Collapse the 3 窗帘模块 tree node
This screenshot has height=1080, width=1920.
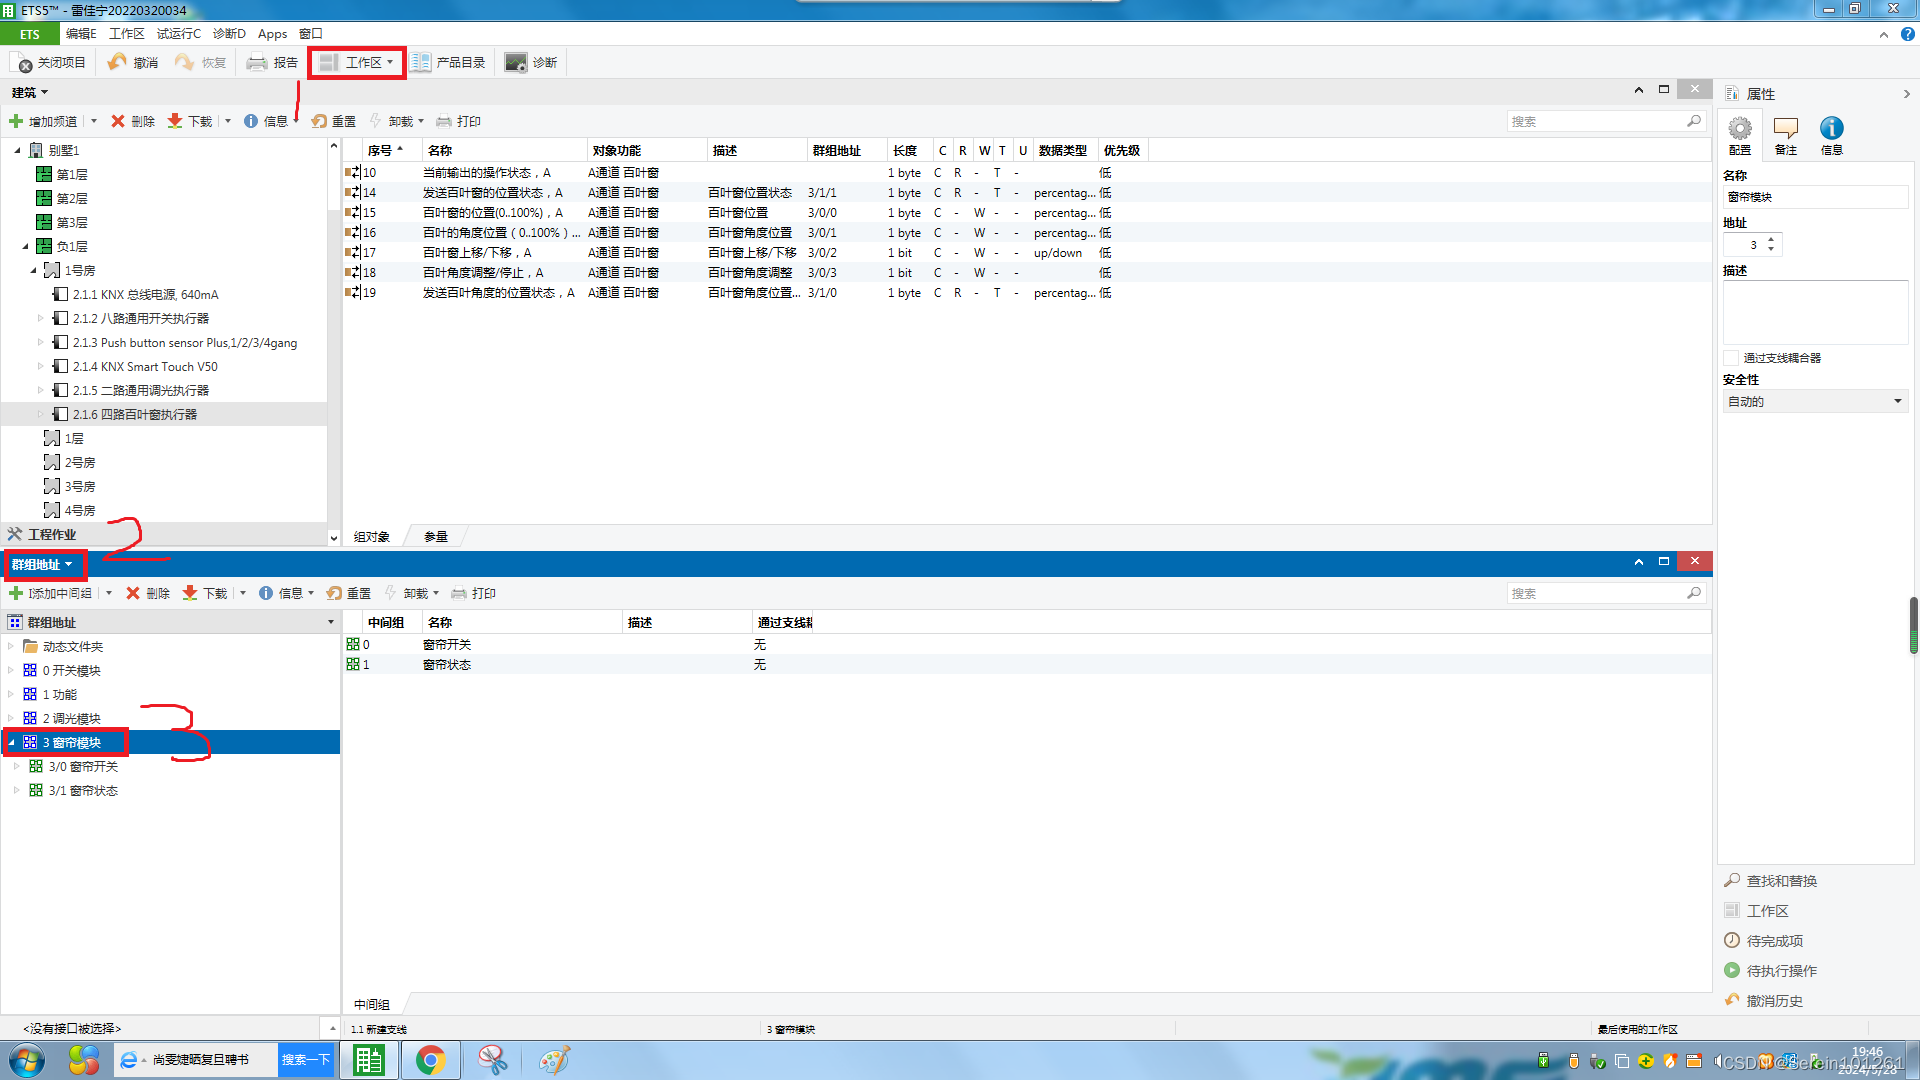click(12, 743)
